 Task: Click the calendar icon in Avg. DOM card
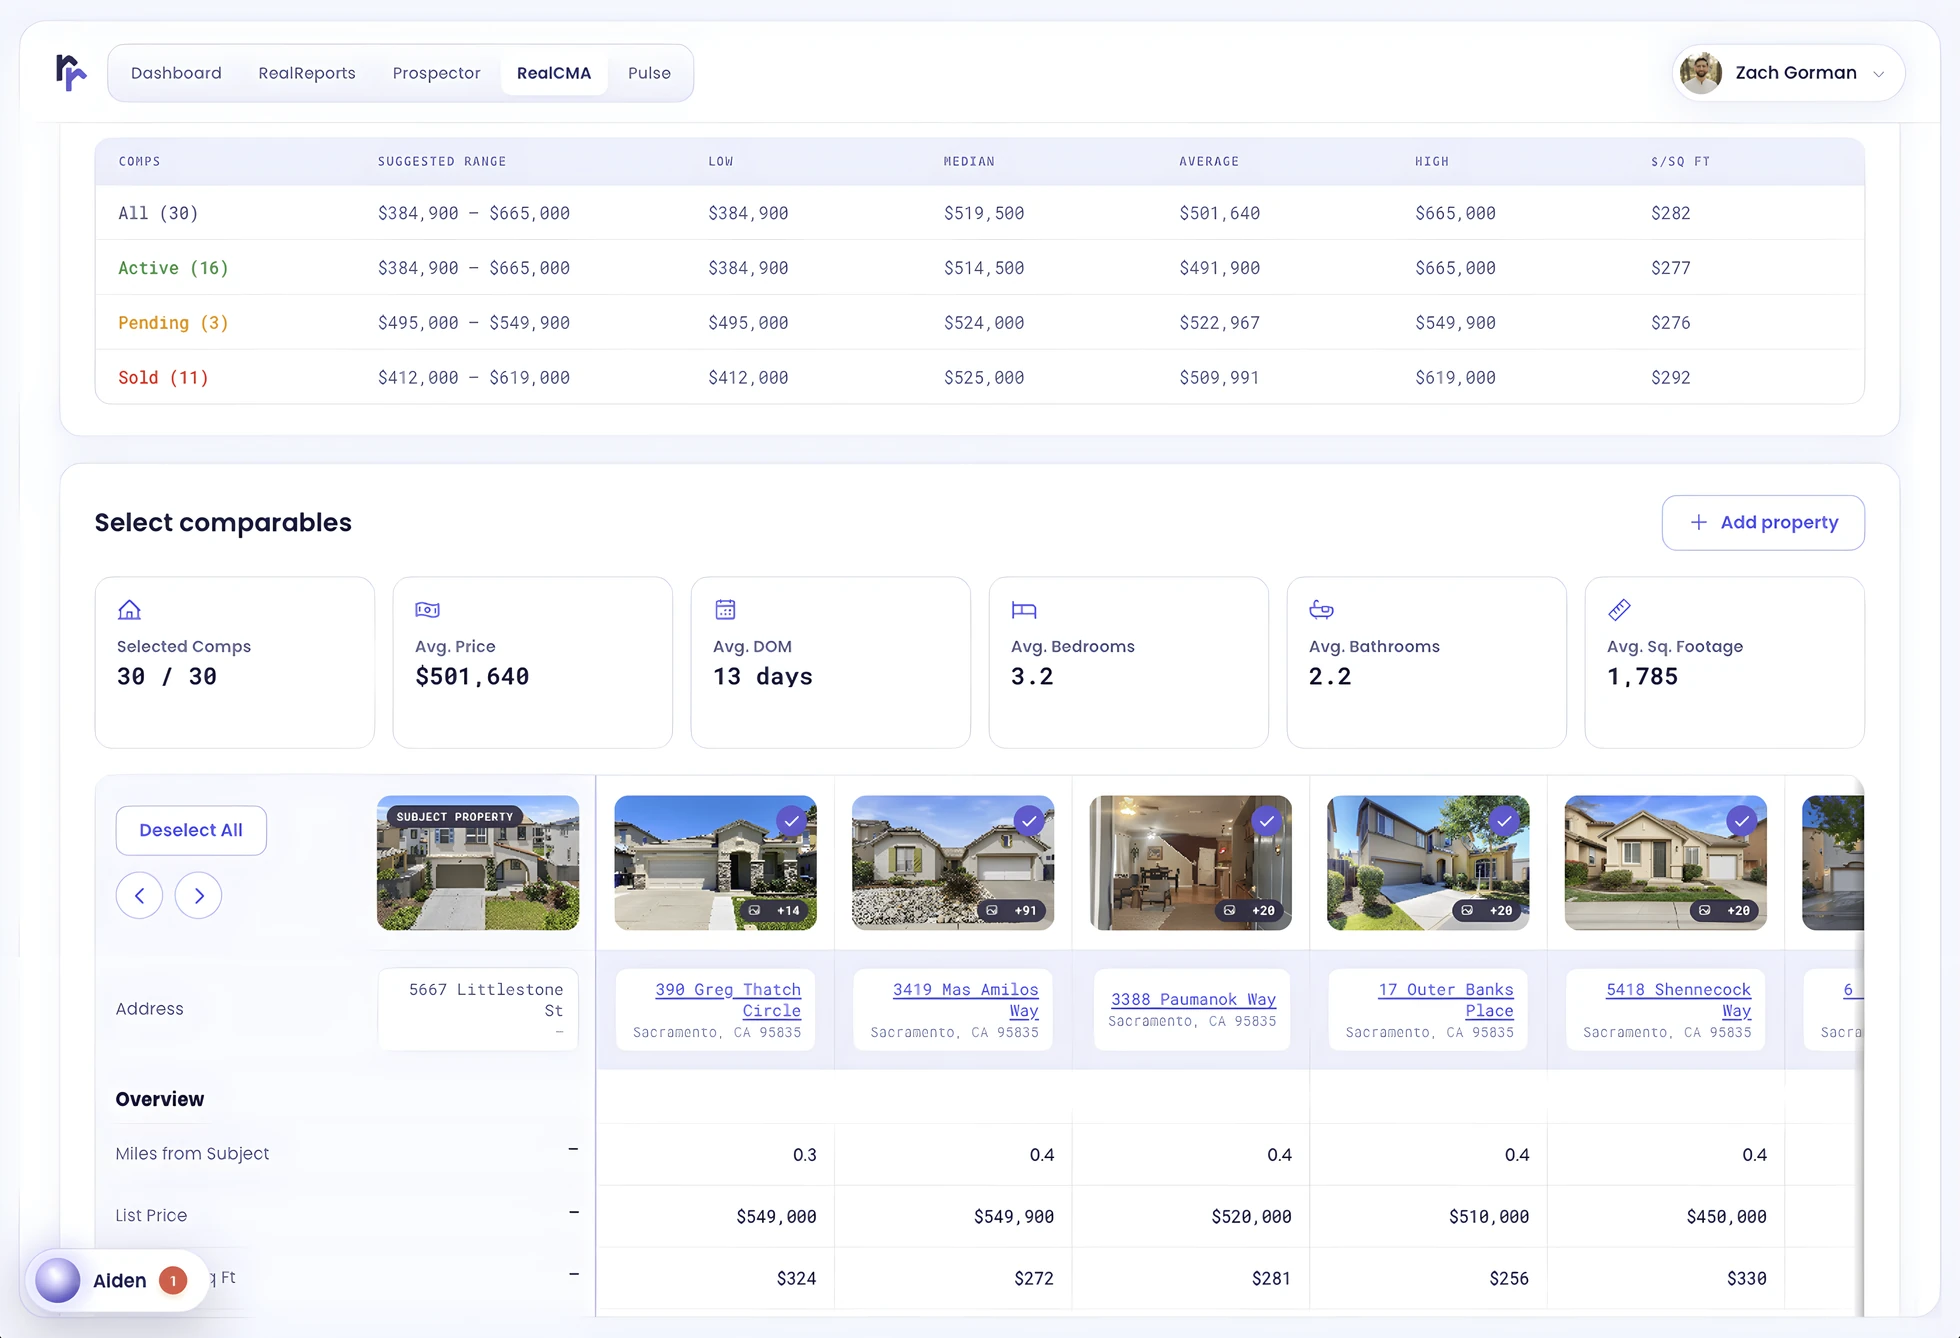tap(725, 609)
